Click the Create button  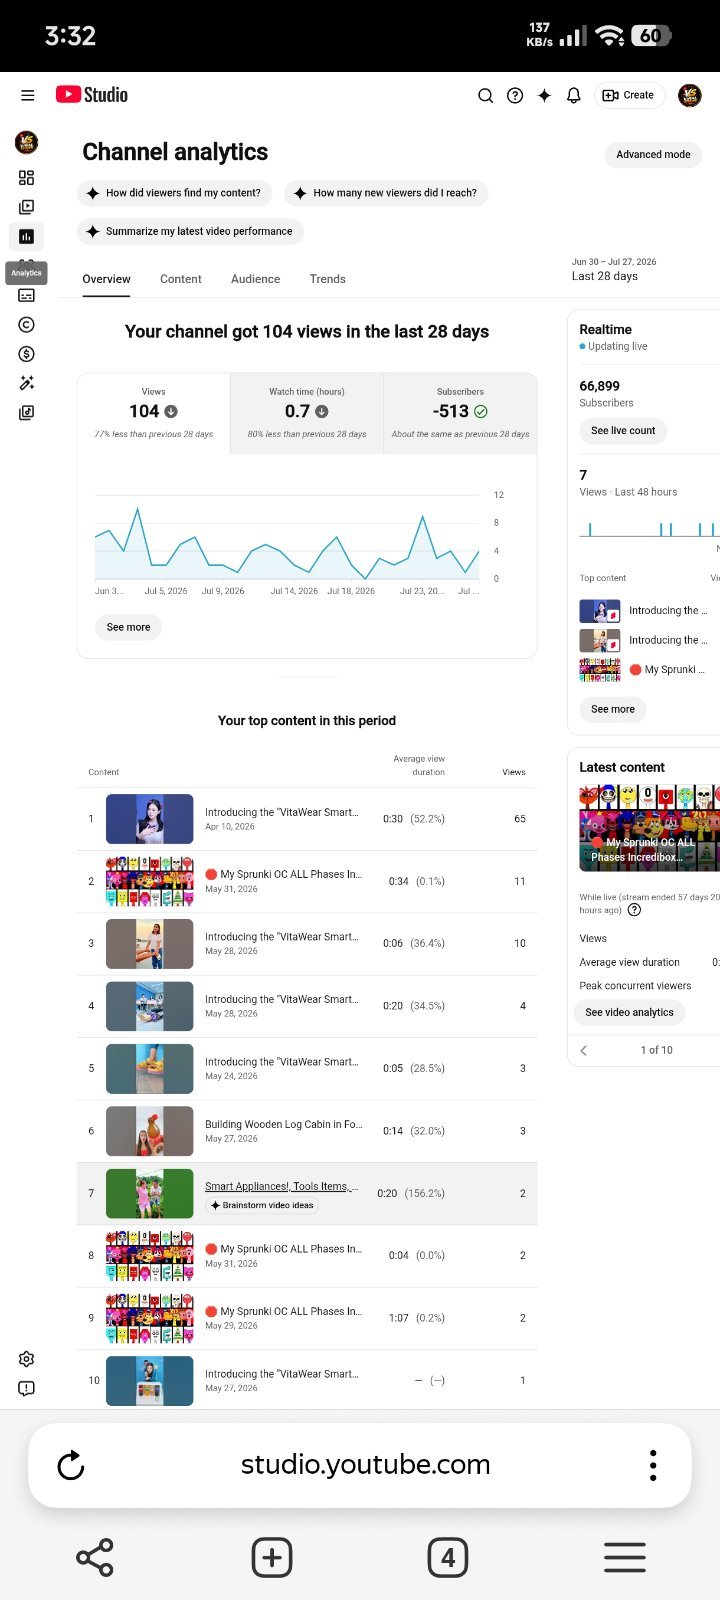(x=629, y=95)
